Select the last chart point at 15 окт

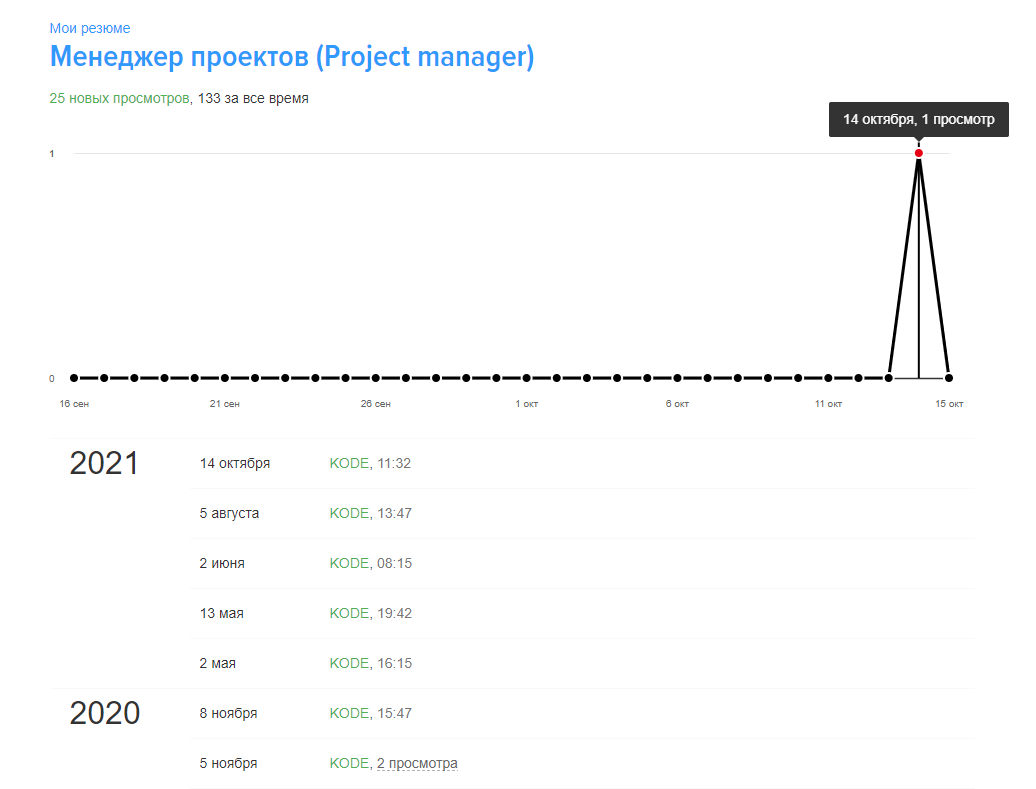click(x=949, y=378)
